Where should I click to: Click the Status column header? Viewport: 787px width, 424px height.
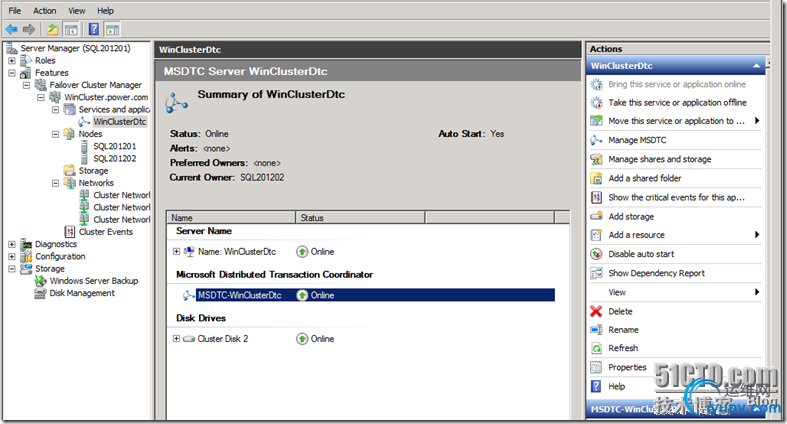pos(360,218)
